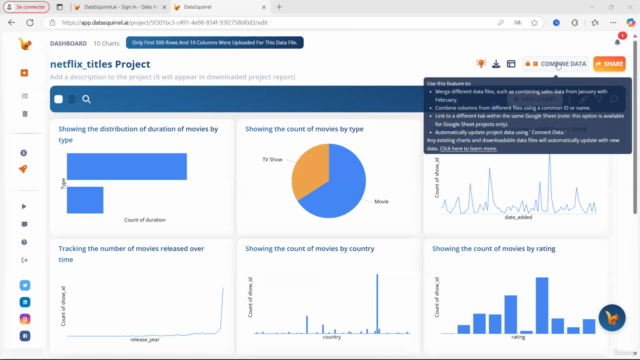This screenshot has width=640, height=360.
Task: Open the chat bubble icon in sidebar
Action: [24, 224]
